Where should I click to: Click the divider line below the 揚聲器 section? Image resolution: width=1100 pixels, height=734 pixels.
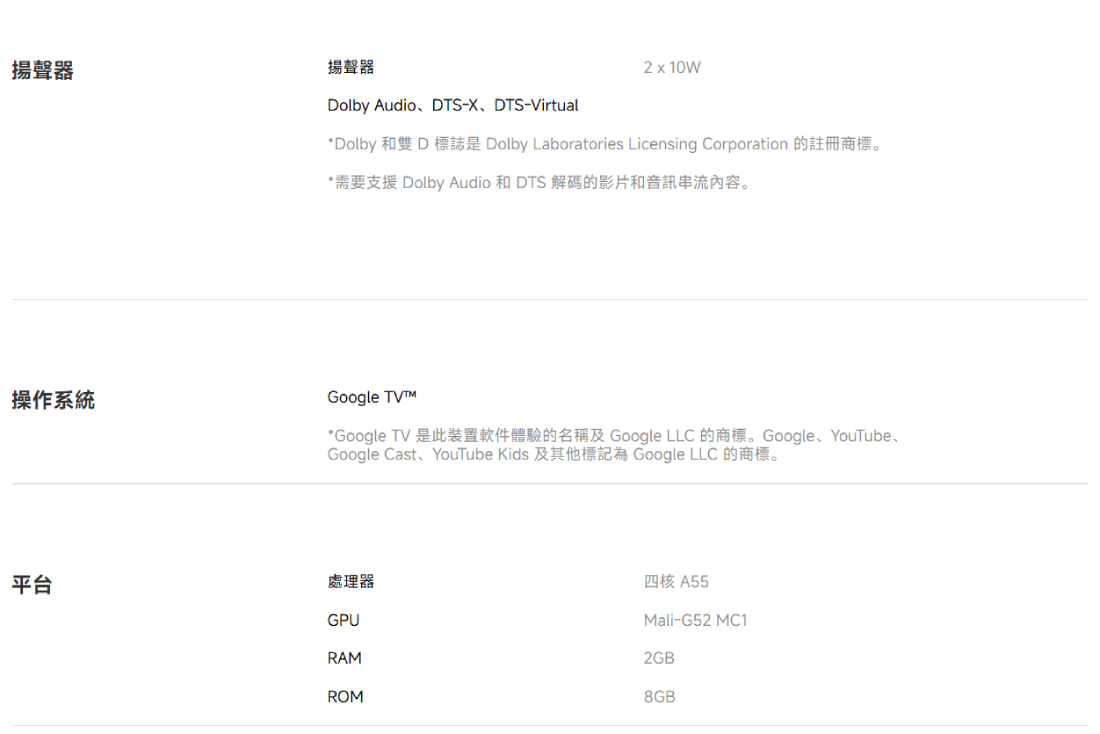[x=550, y=299]
